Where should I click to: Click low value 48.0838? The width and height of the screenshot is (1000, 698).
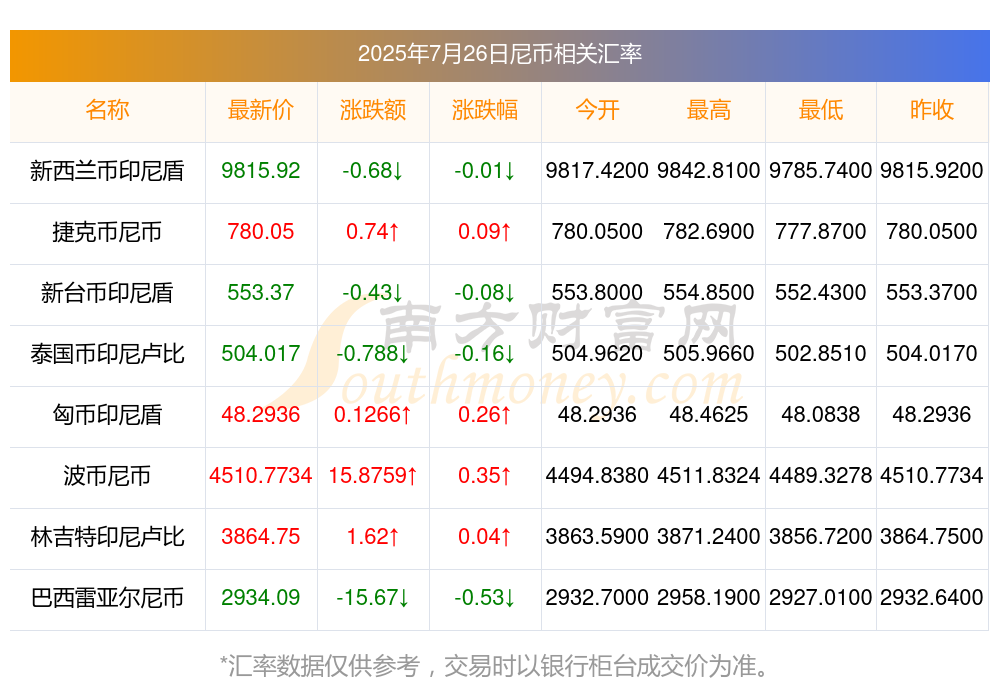tap(820, 415)
